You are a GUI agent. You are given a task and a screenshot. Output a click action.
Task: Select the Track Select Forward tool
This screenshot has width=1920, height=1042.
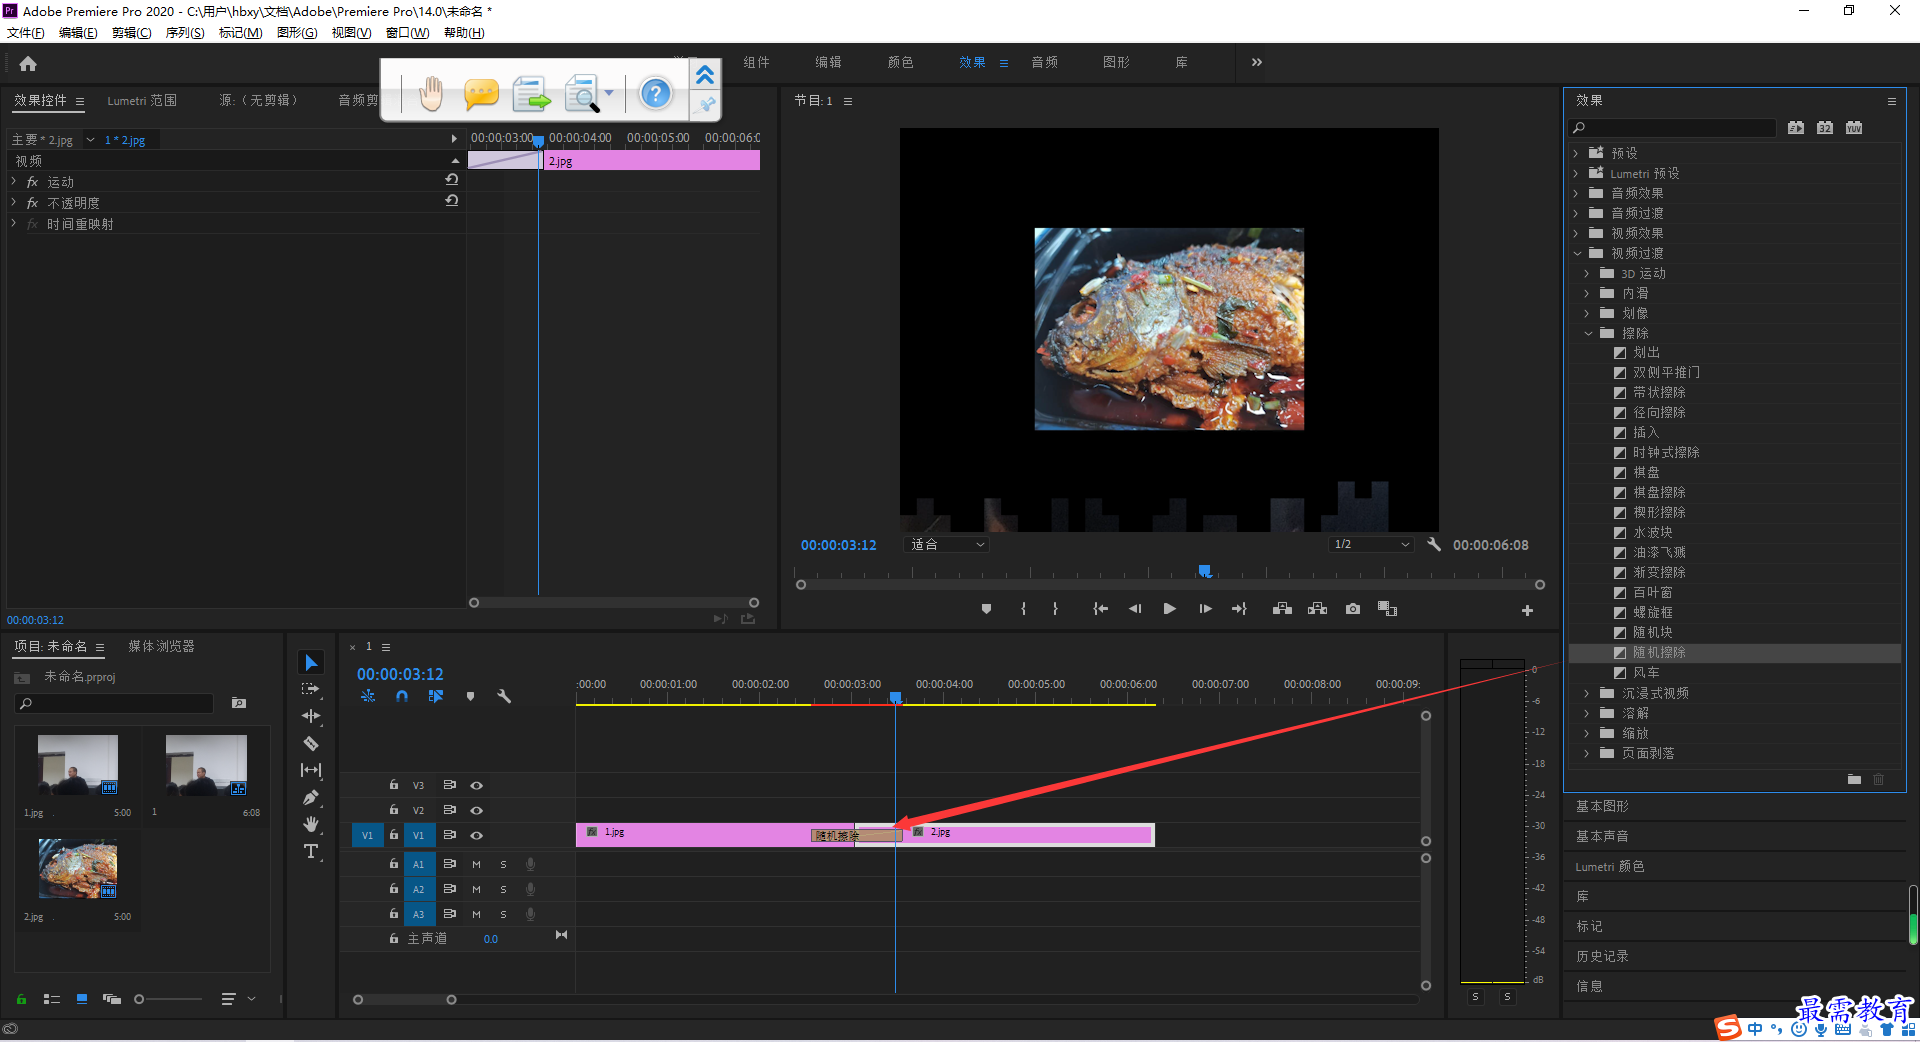point(311,689)
